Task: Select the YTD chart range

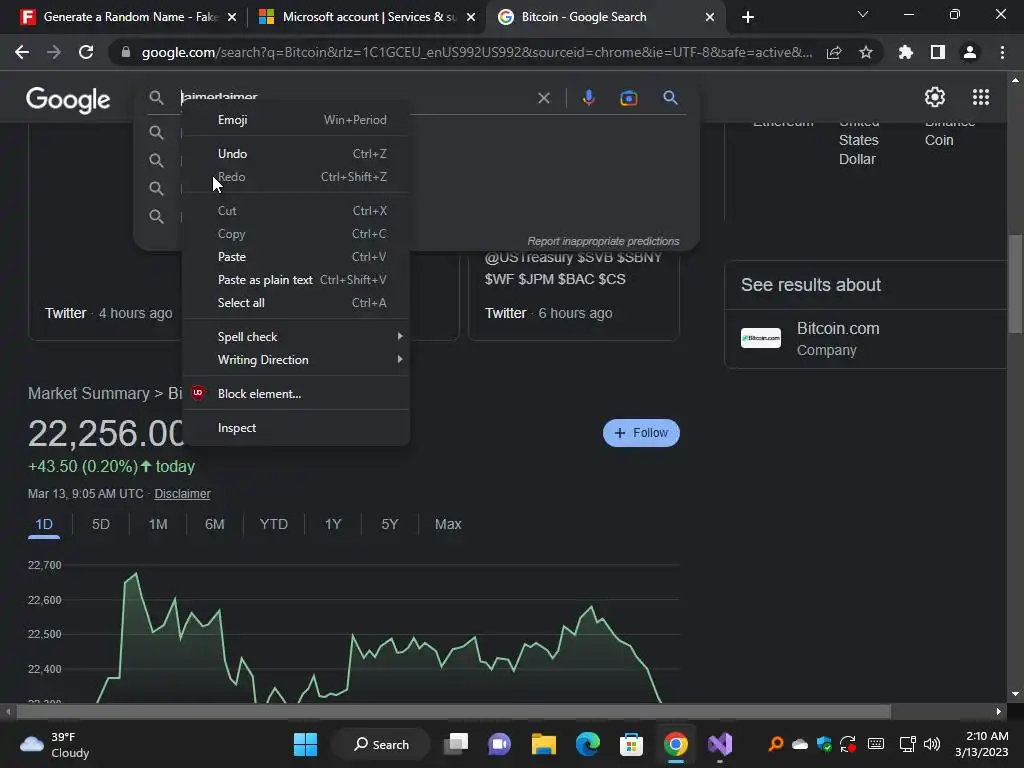Action: (274, 524)
